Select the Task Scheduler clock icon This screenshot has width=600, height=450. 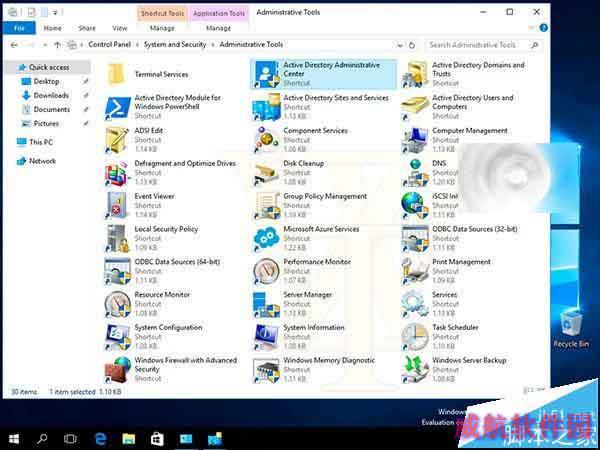pos(416,338)
